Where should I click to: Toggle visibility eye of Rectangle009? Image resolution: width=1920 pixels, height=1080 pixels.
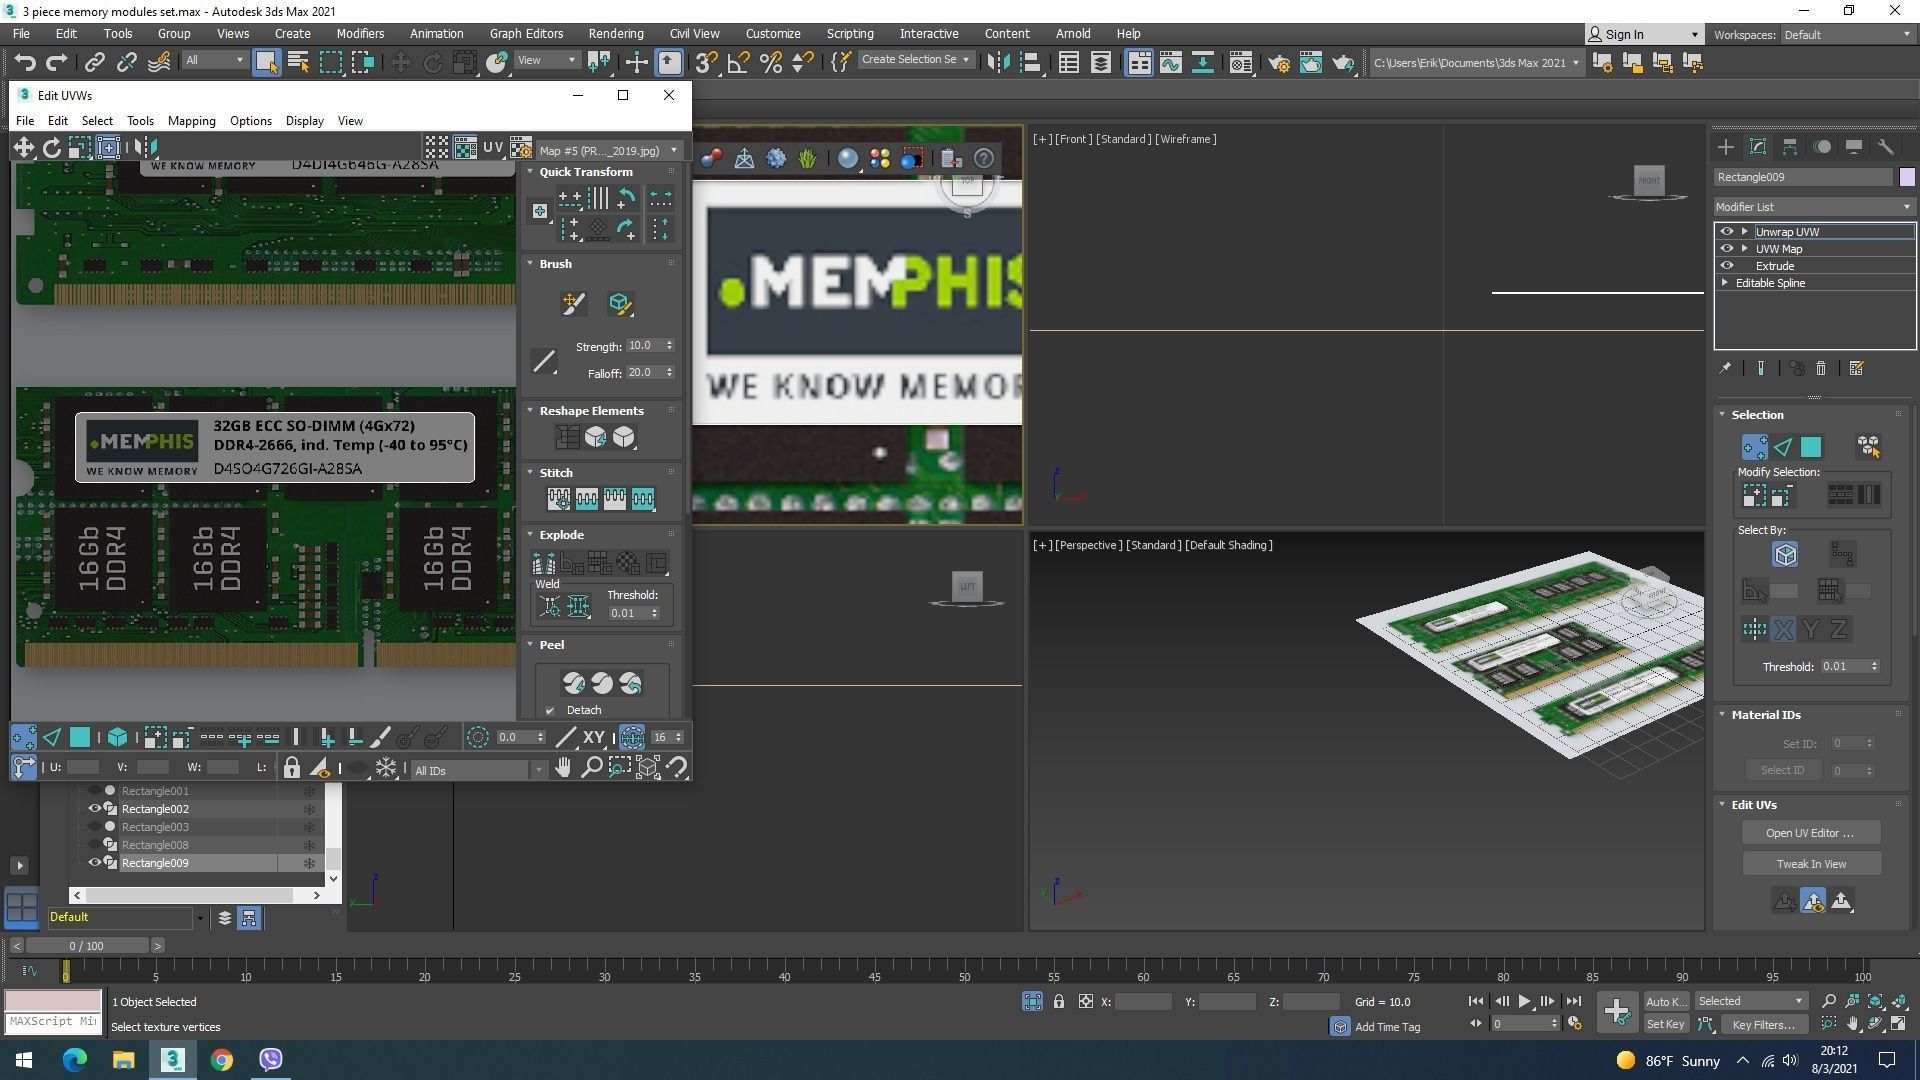94,863
